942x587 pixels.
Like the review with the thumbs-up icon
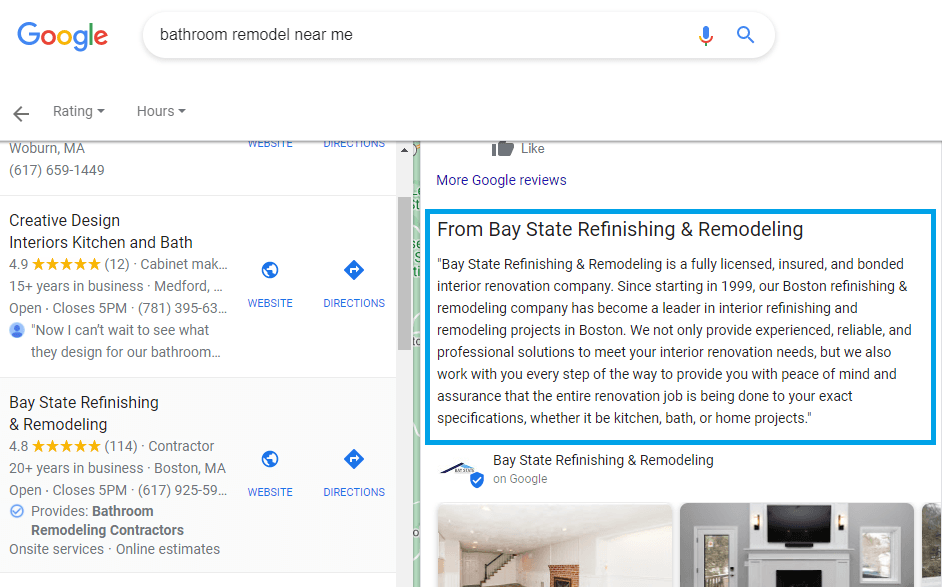click(x=503, y=148)
